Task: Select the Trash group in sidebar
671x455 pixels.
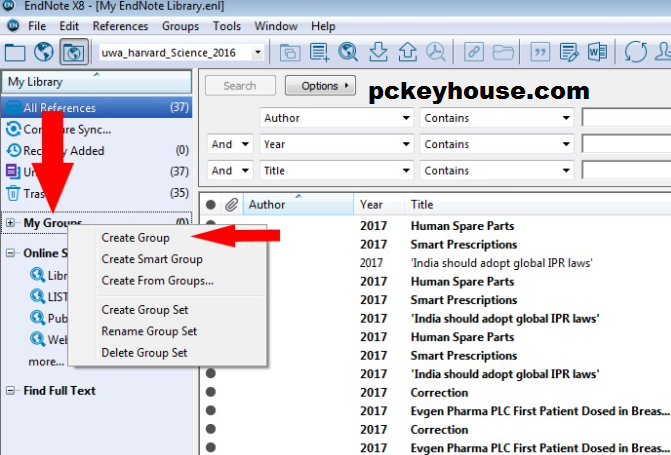Action: click(x=97, y=193)
